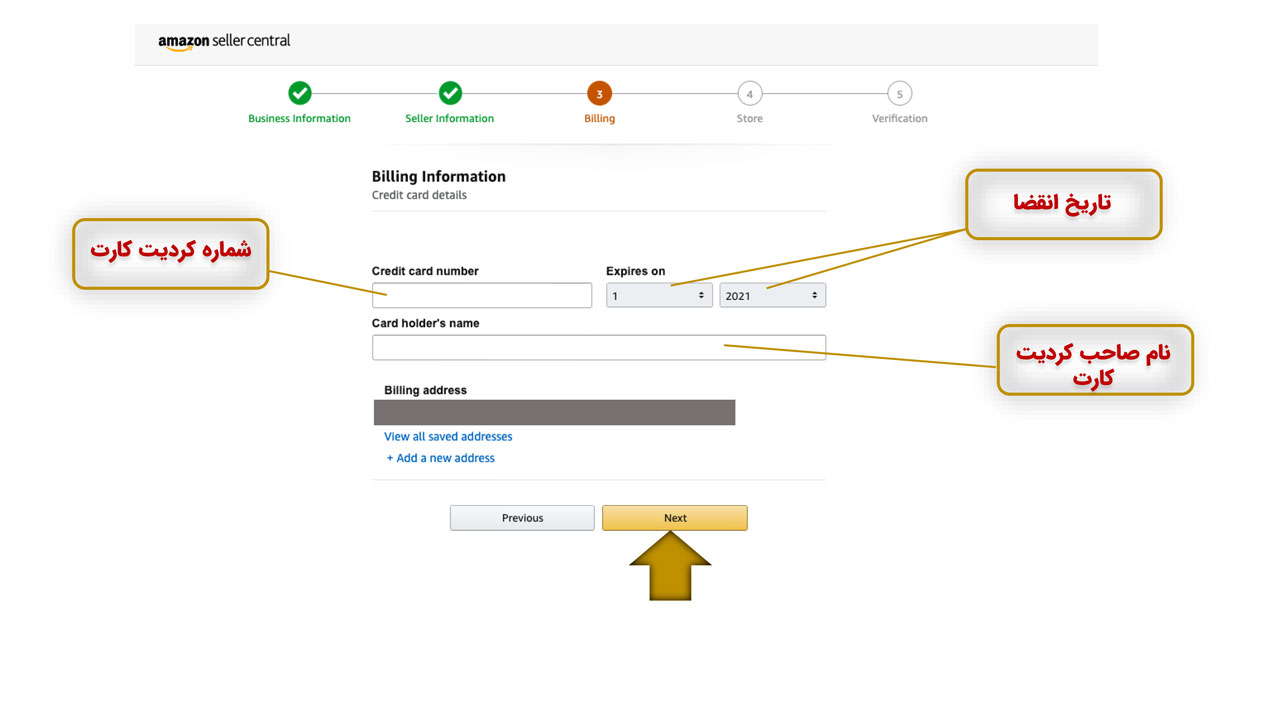Click the Credit card details subtitle
The image size is (1280, 720).
(419, 195)
